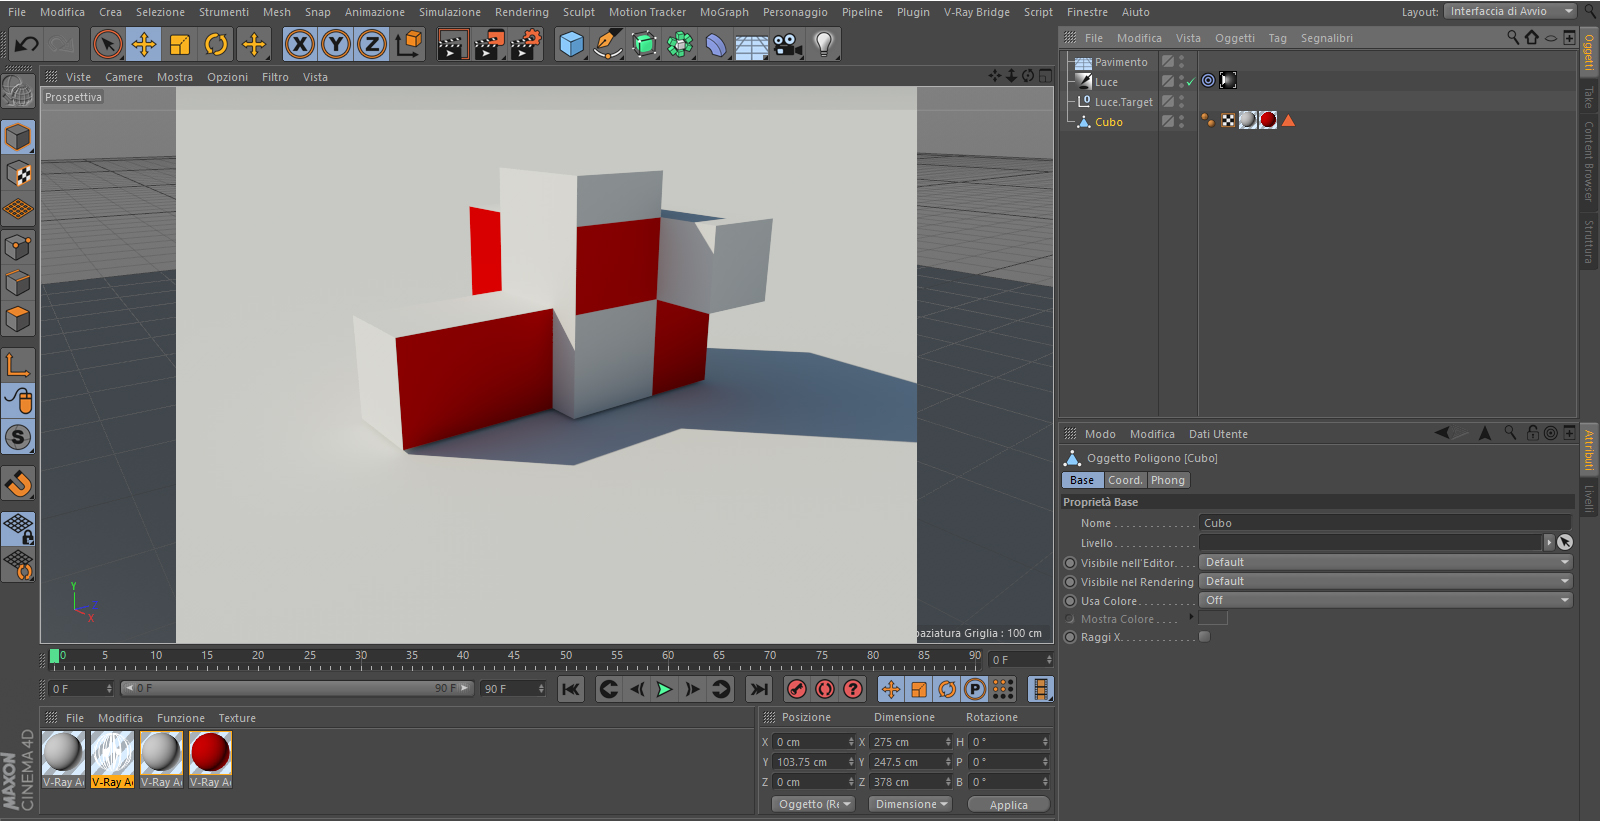Switch to Polygons mode in left sidebar
Image resolution: width=1600 pixels, height=821 pixels.
[x=19, y=319]
